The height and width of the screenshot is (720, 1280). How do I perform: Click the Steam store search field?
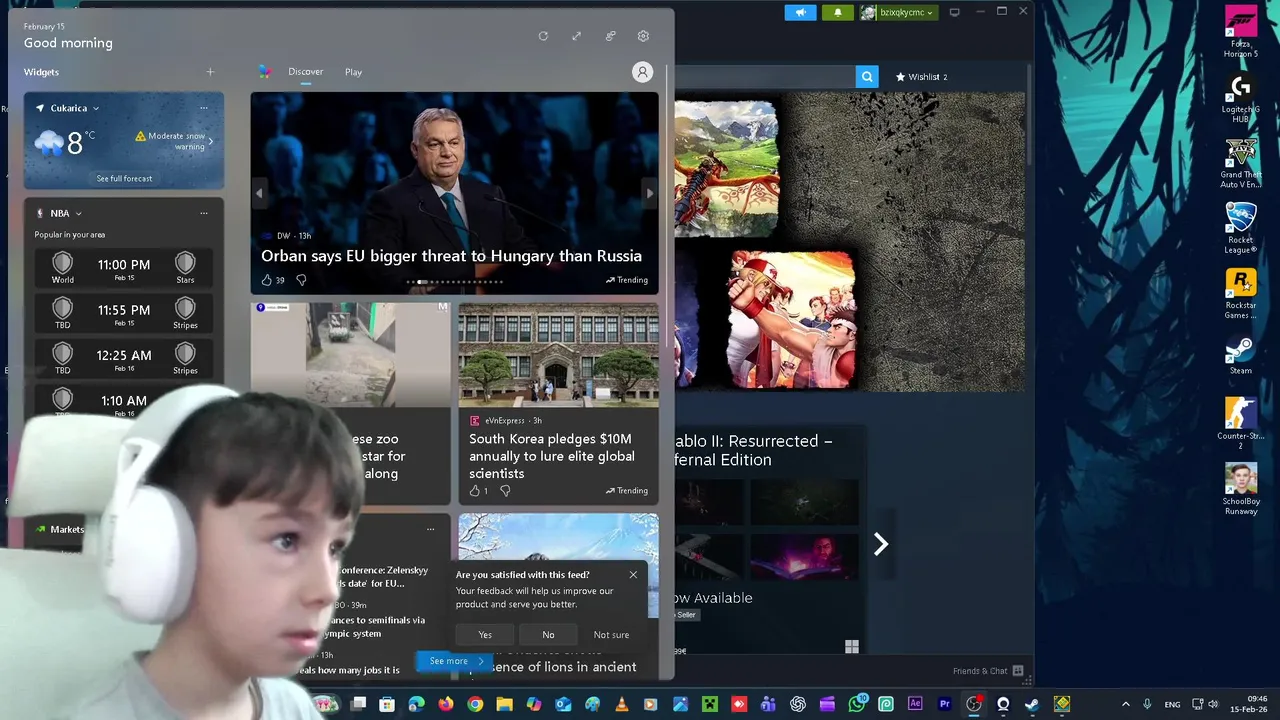coord(765,77)
